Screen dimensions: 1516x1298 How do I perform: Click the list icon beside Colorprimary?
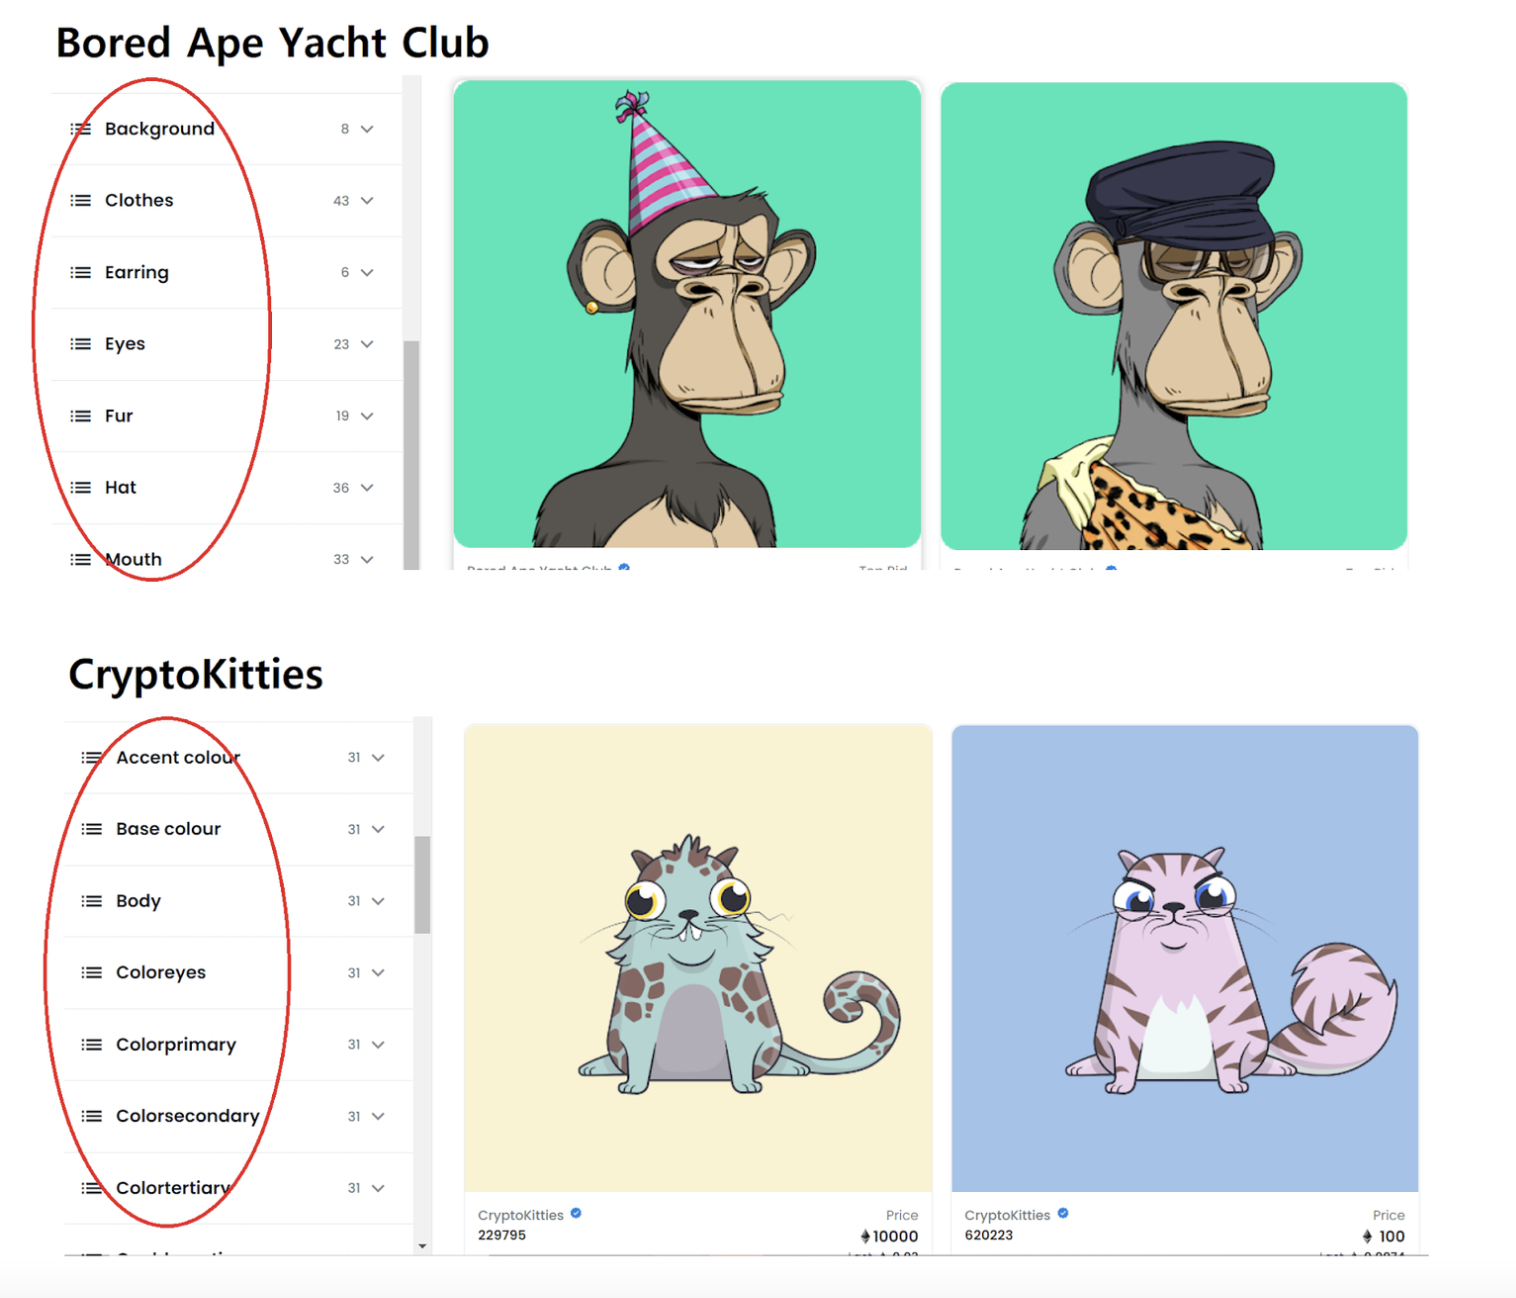(x=92, y=1045)
